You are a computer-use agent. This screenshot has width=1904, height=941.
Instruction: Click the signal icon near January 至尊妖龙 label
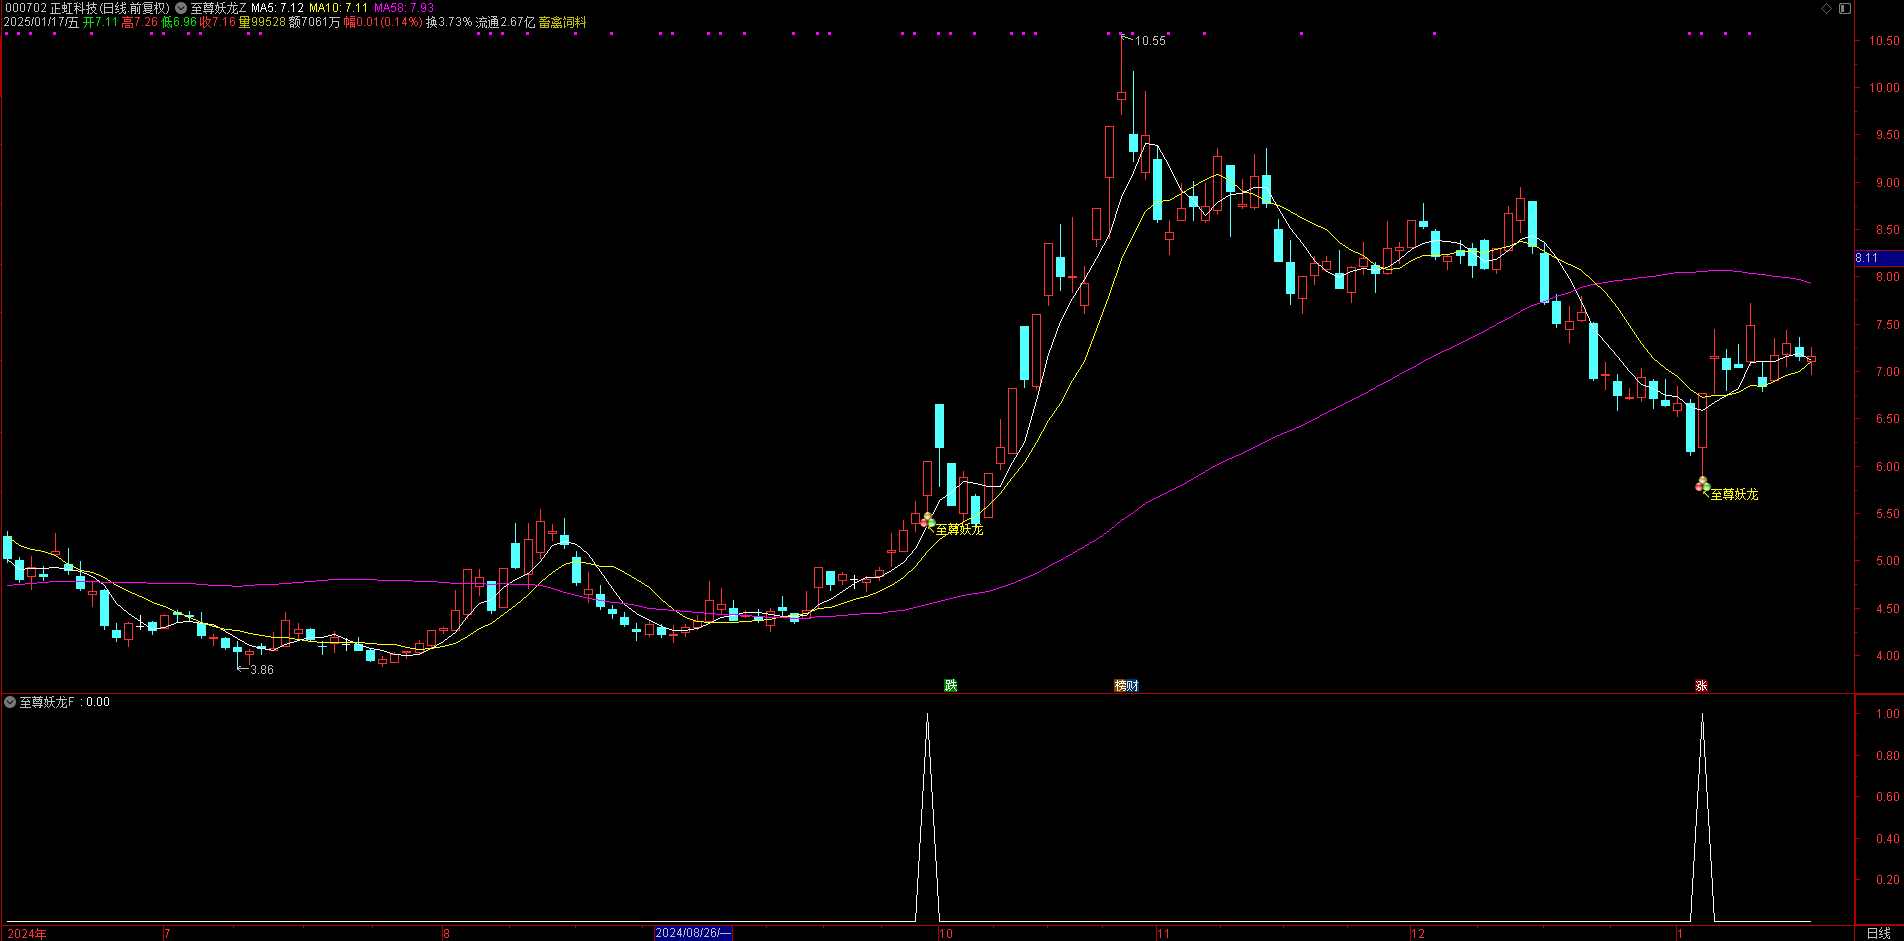1702,485
